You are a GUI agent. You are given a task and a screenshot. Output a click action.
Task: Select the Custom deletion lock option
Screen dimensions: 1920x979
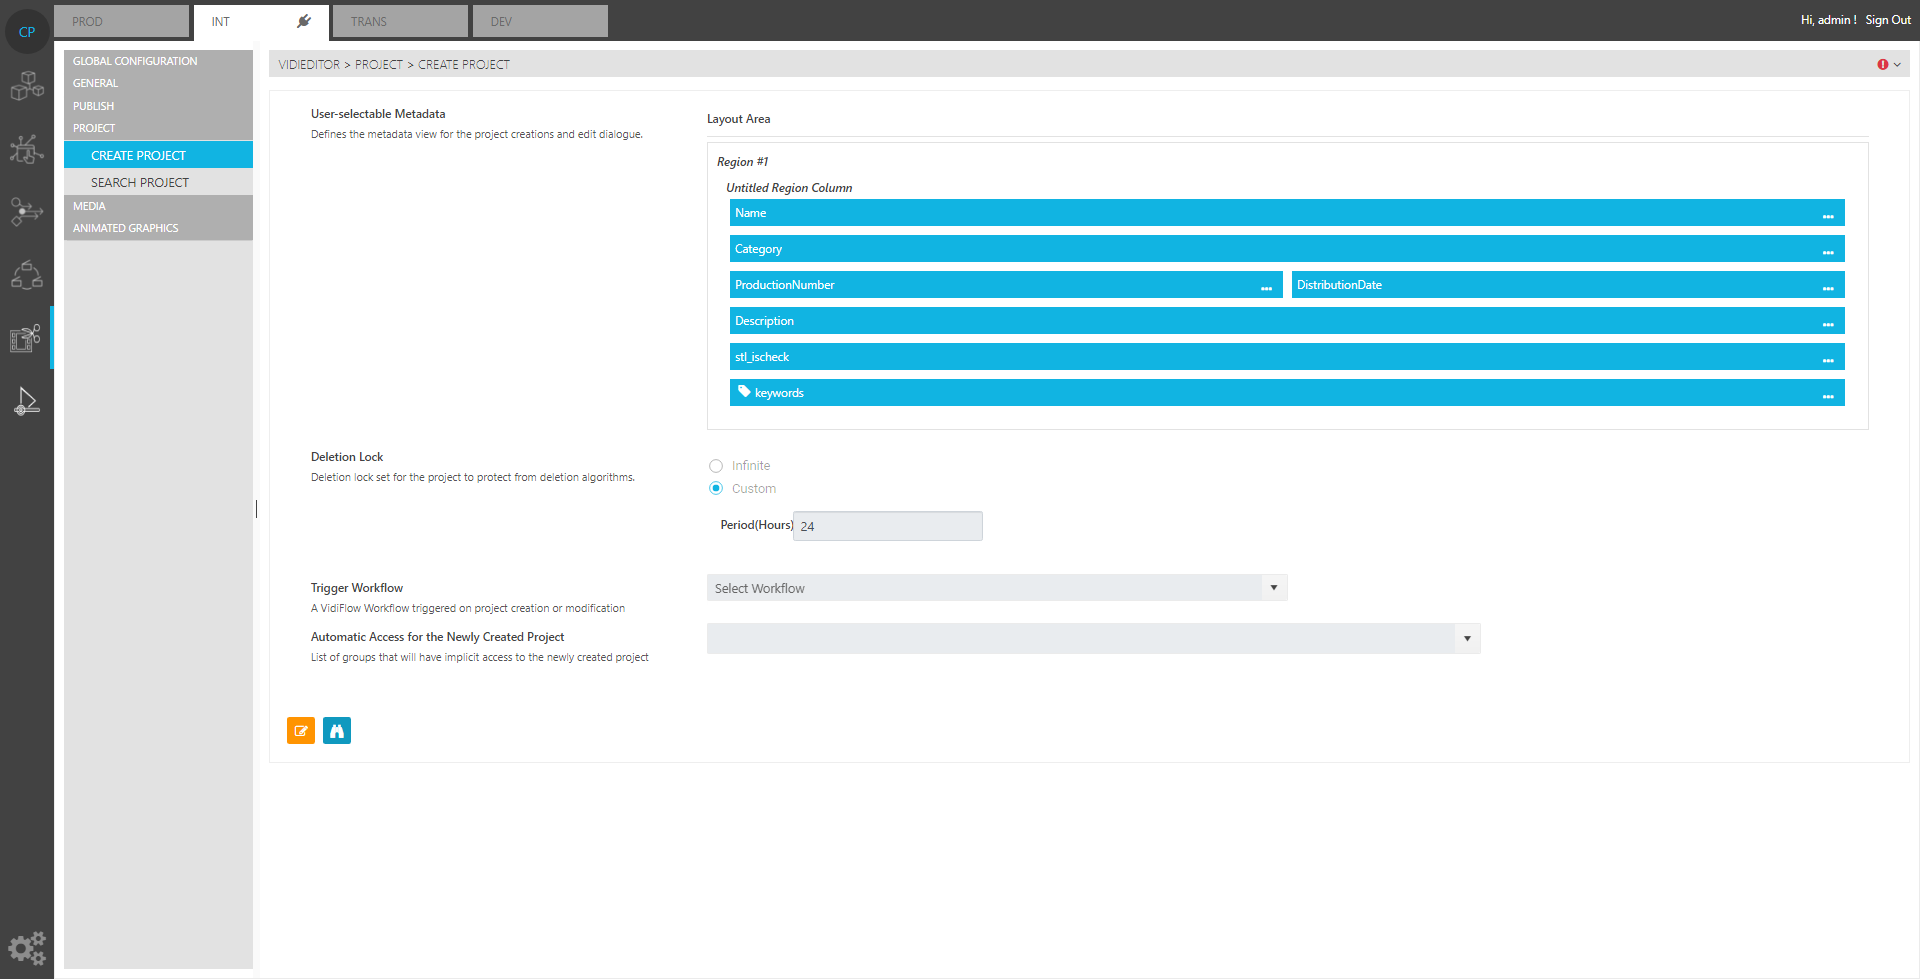716,488
